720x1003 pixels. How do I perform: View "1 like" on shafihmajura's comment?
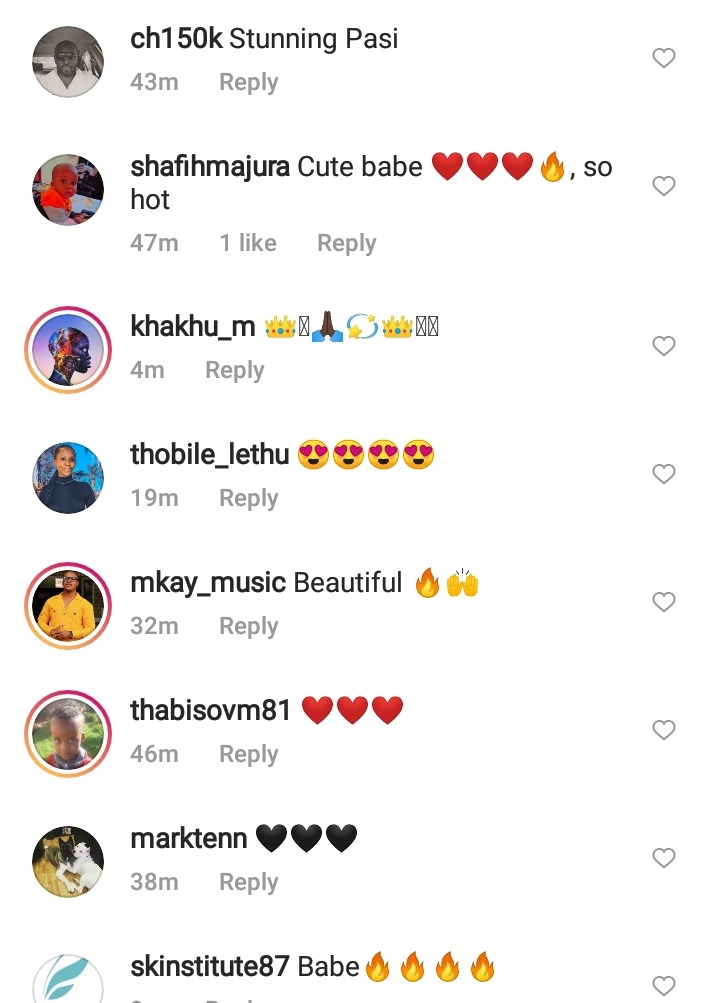pos(248,243)
